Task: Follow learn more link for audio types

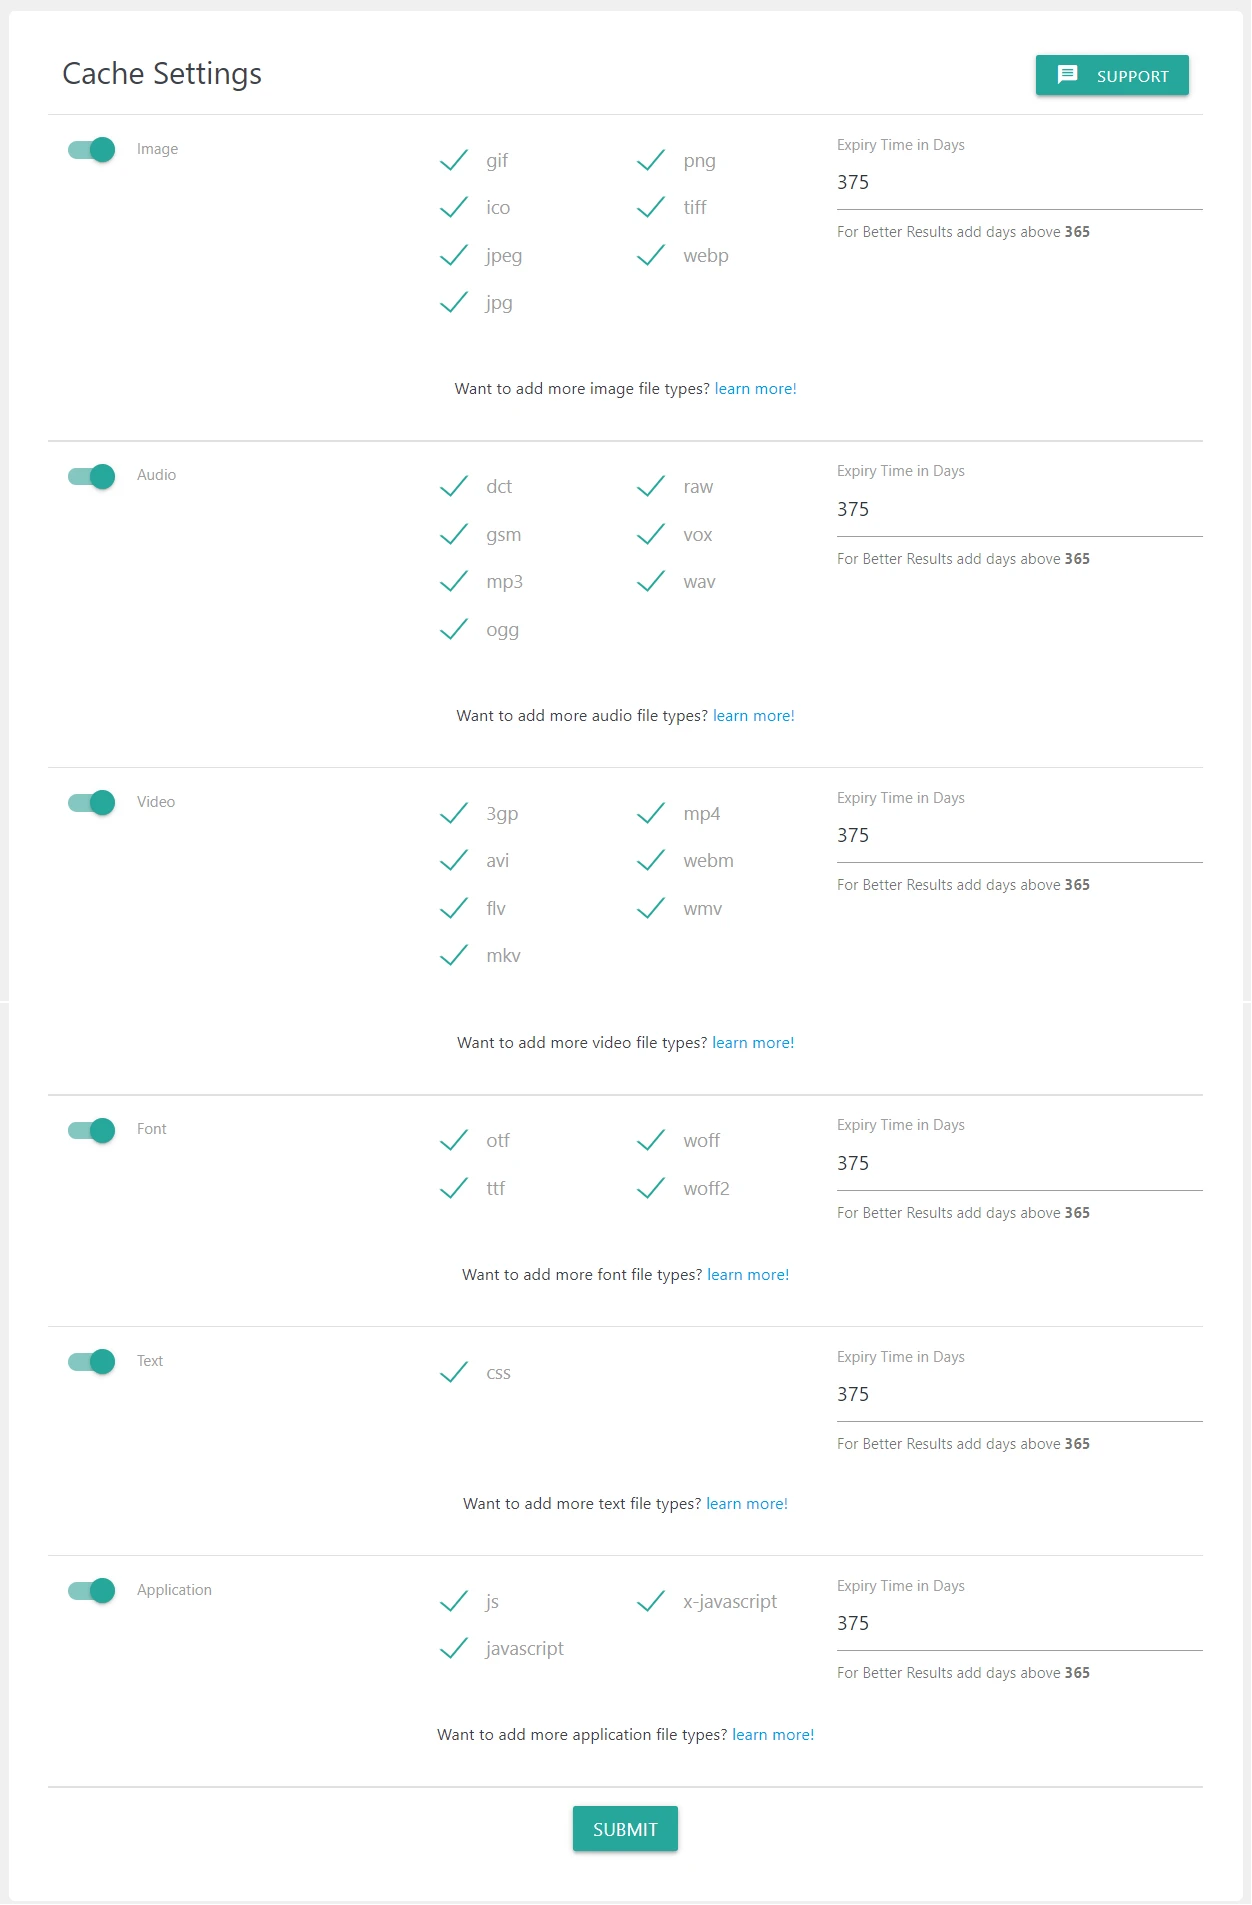Action: (753, 716)
